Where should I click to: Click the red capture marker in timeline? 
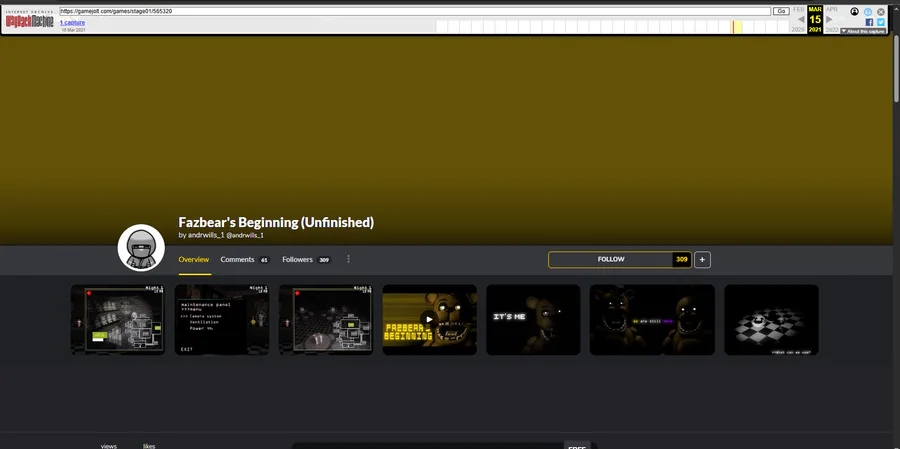pyautogui.click(x=733, y=26)
